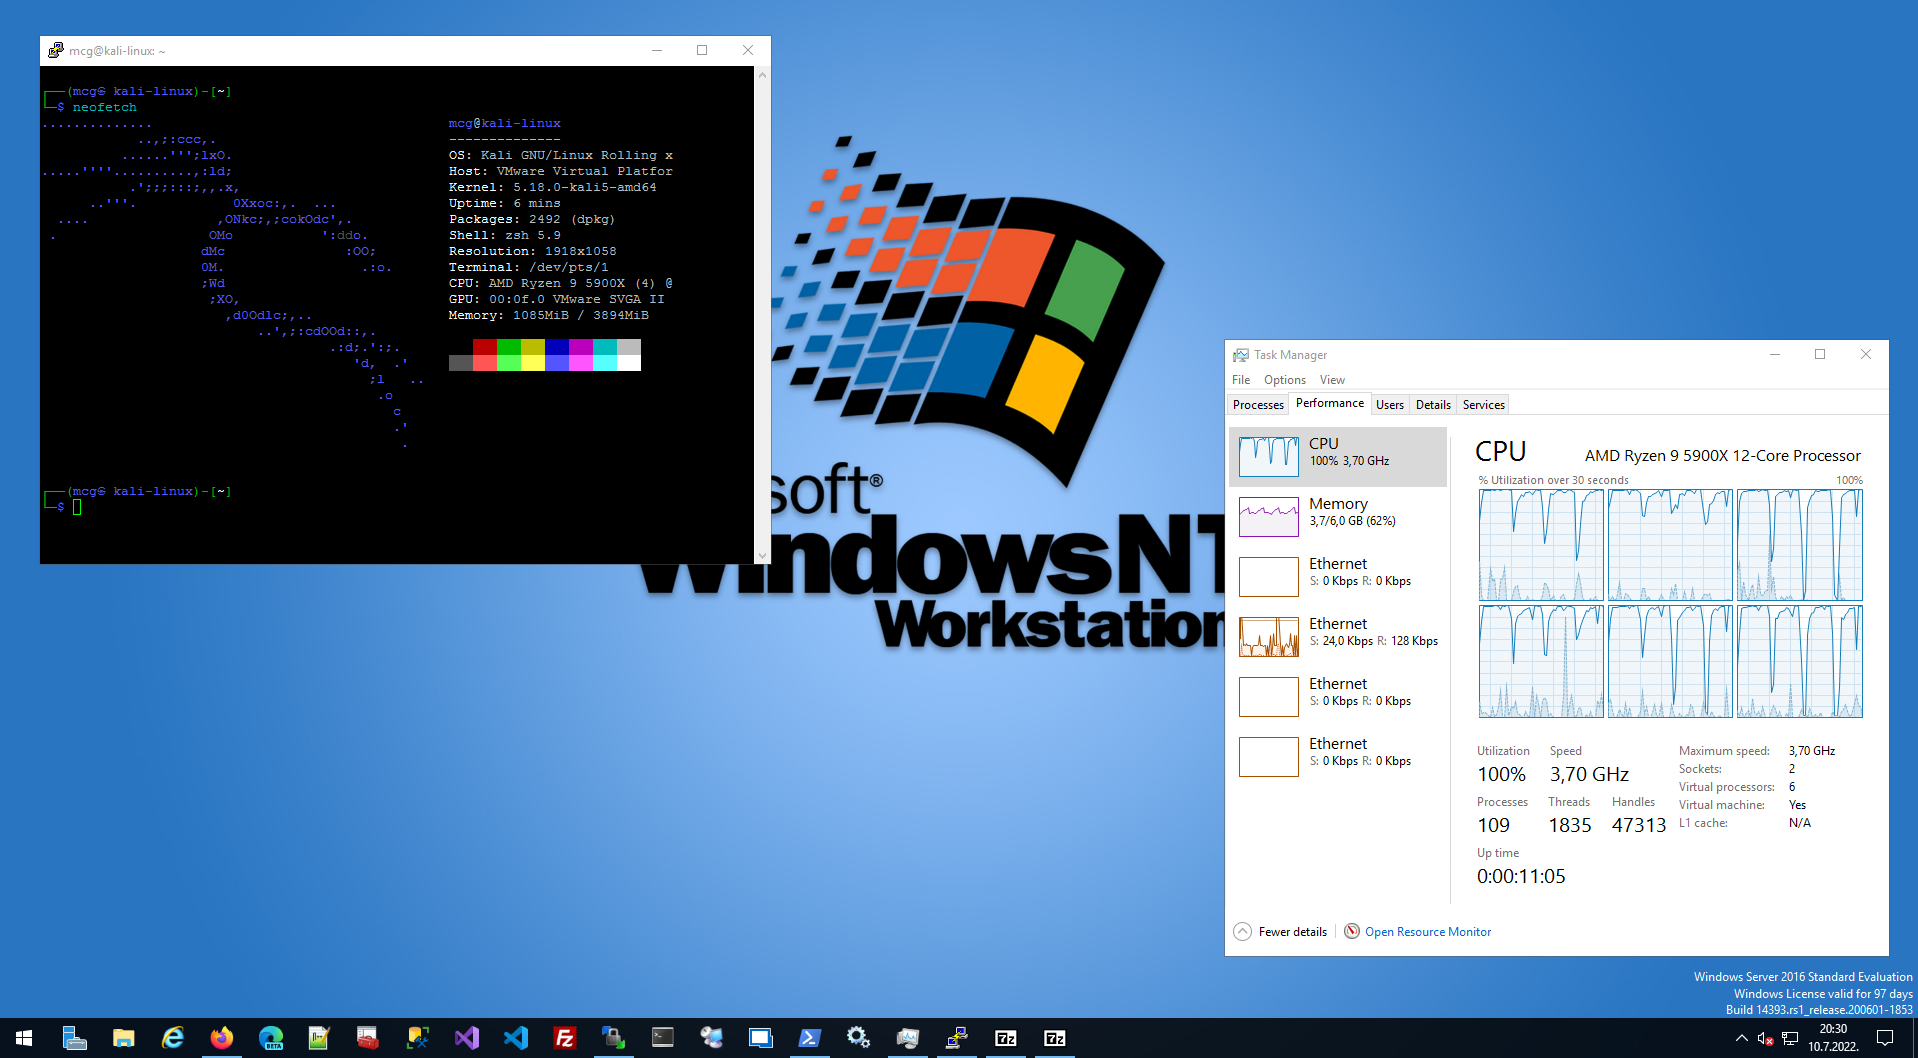The image size is (1918, 1058).
Task: Click the Threads count "1835"
Action: point(1570,825)
